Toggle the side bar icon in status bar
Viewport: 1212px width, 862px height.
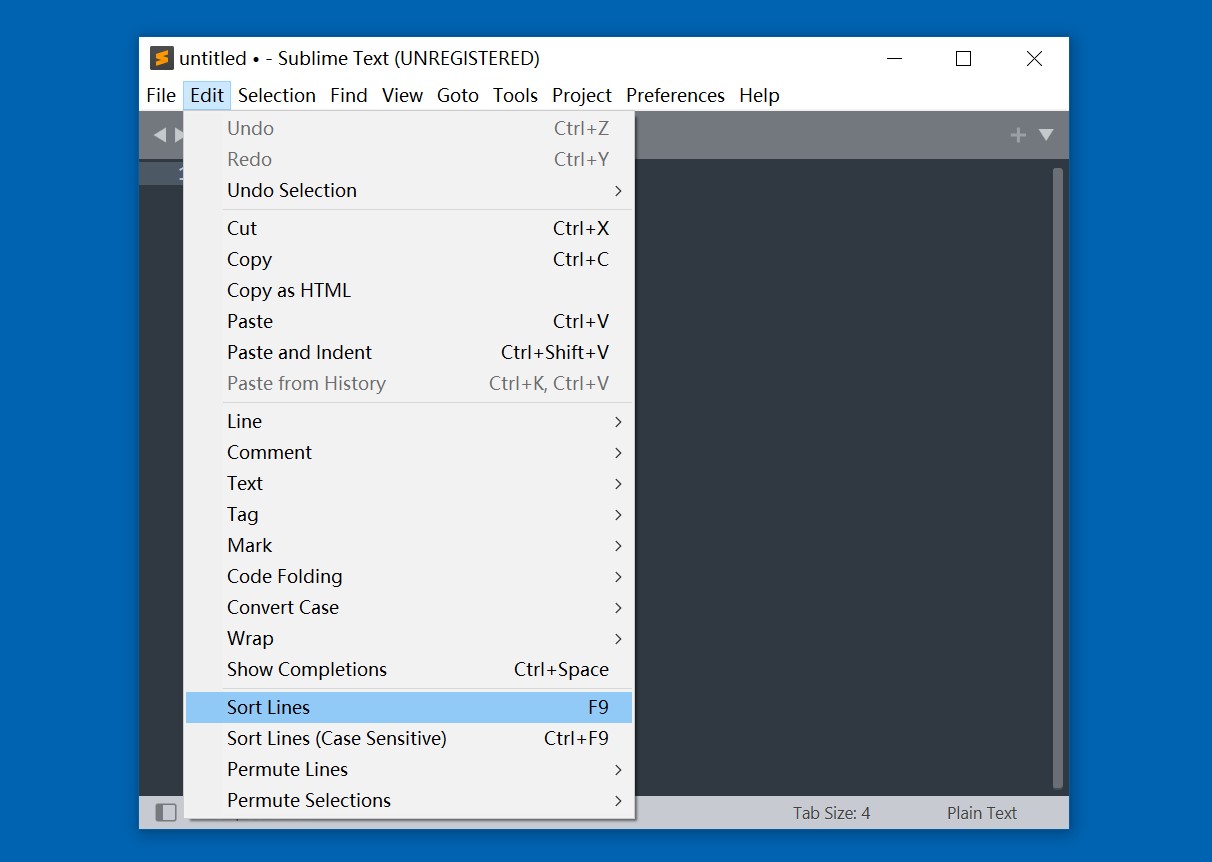(x=166, y=813)
